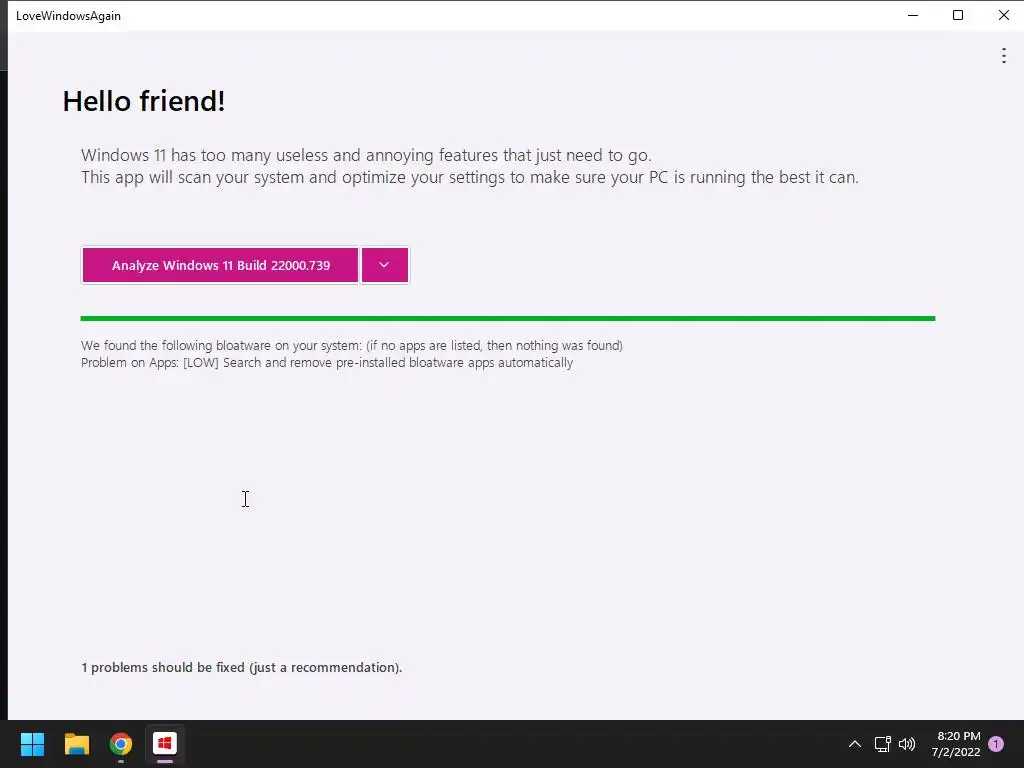This screenshot has width=1024, height=768.
Task: Show hidden system tray icons chevron
Action: tap(854, 744)
